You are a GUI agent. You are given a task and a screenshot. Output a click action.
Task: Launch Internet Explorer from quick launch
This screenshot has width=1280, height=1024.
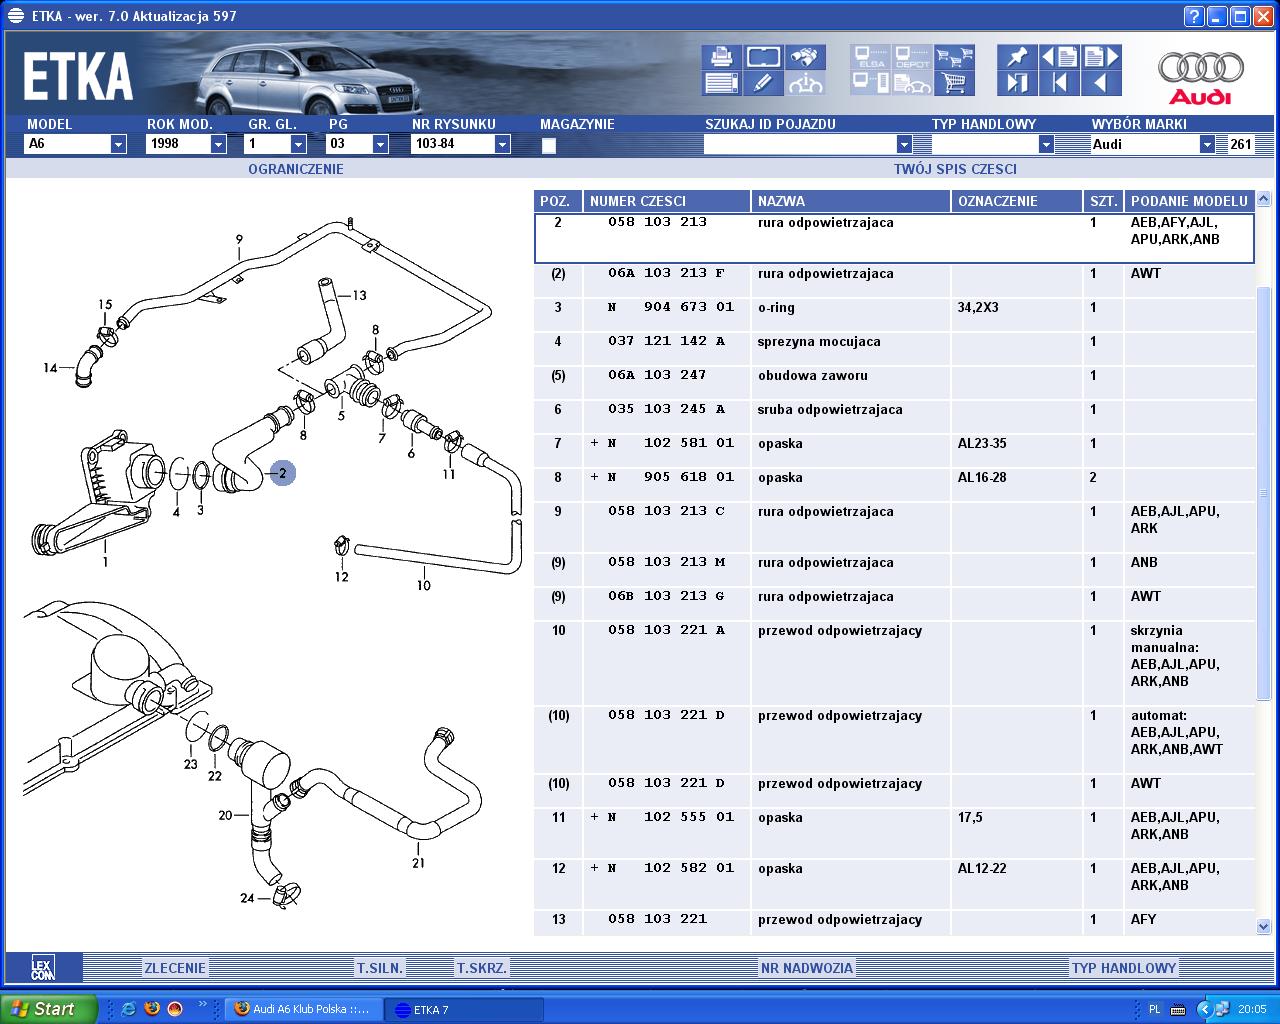pos(128,1009)
